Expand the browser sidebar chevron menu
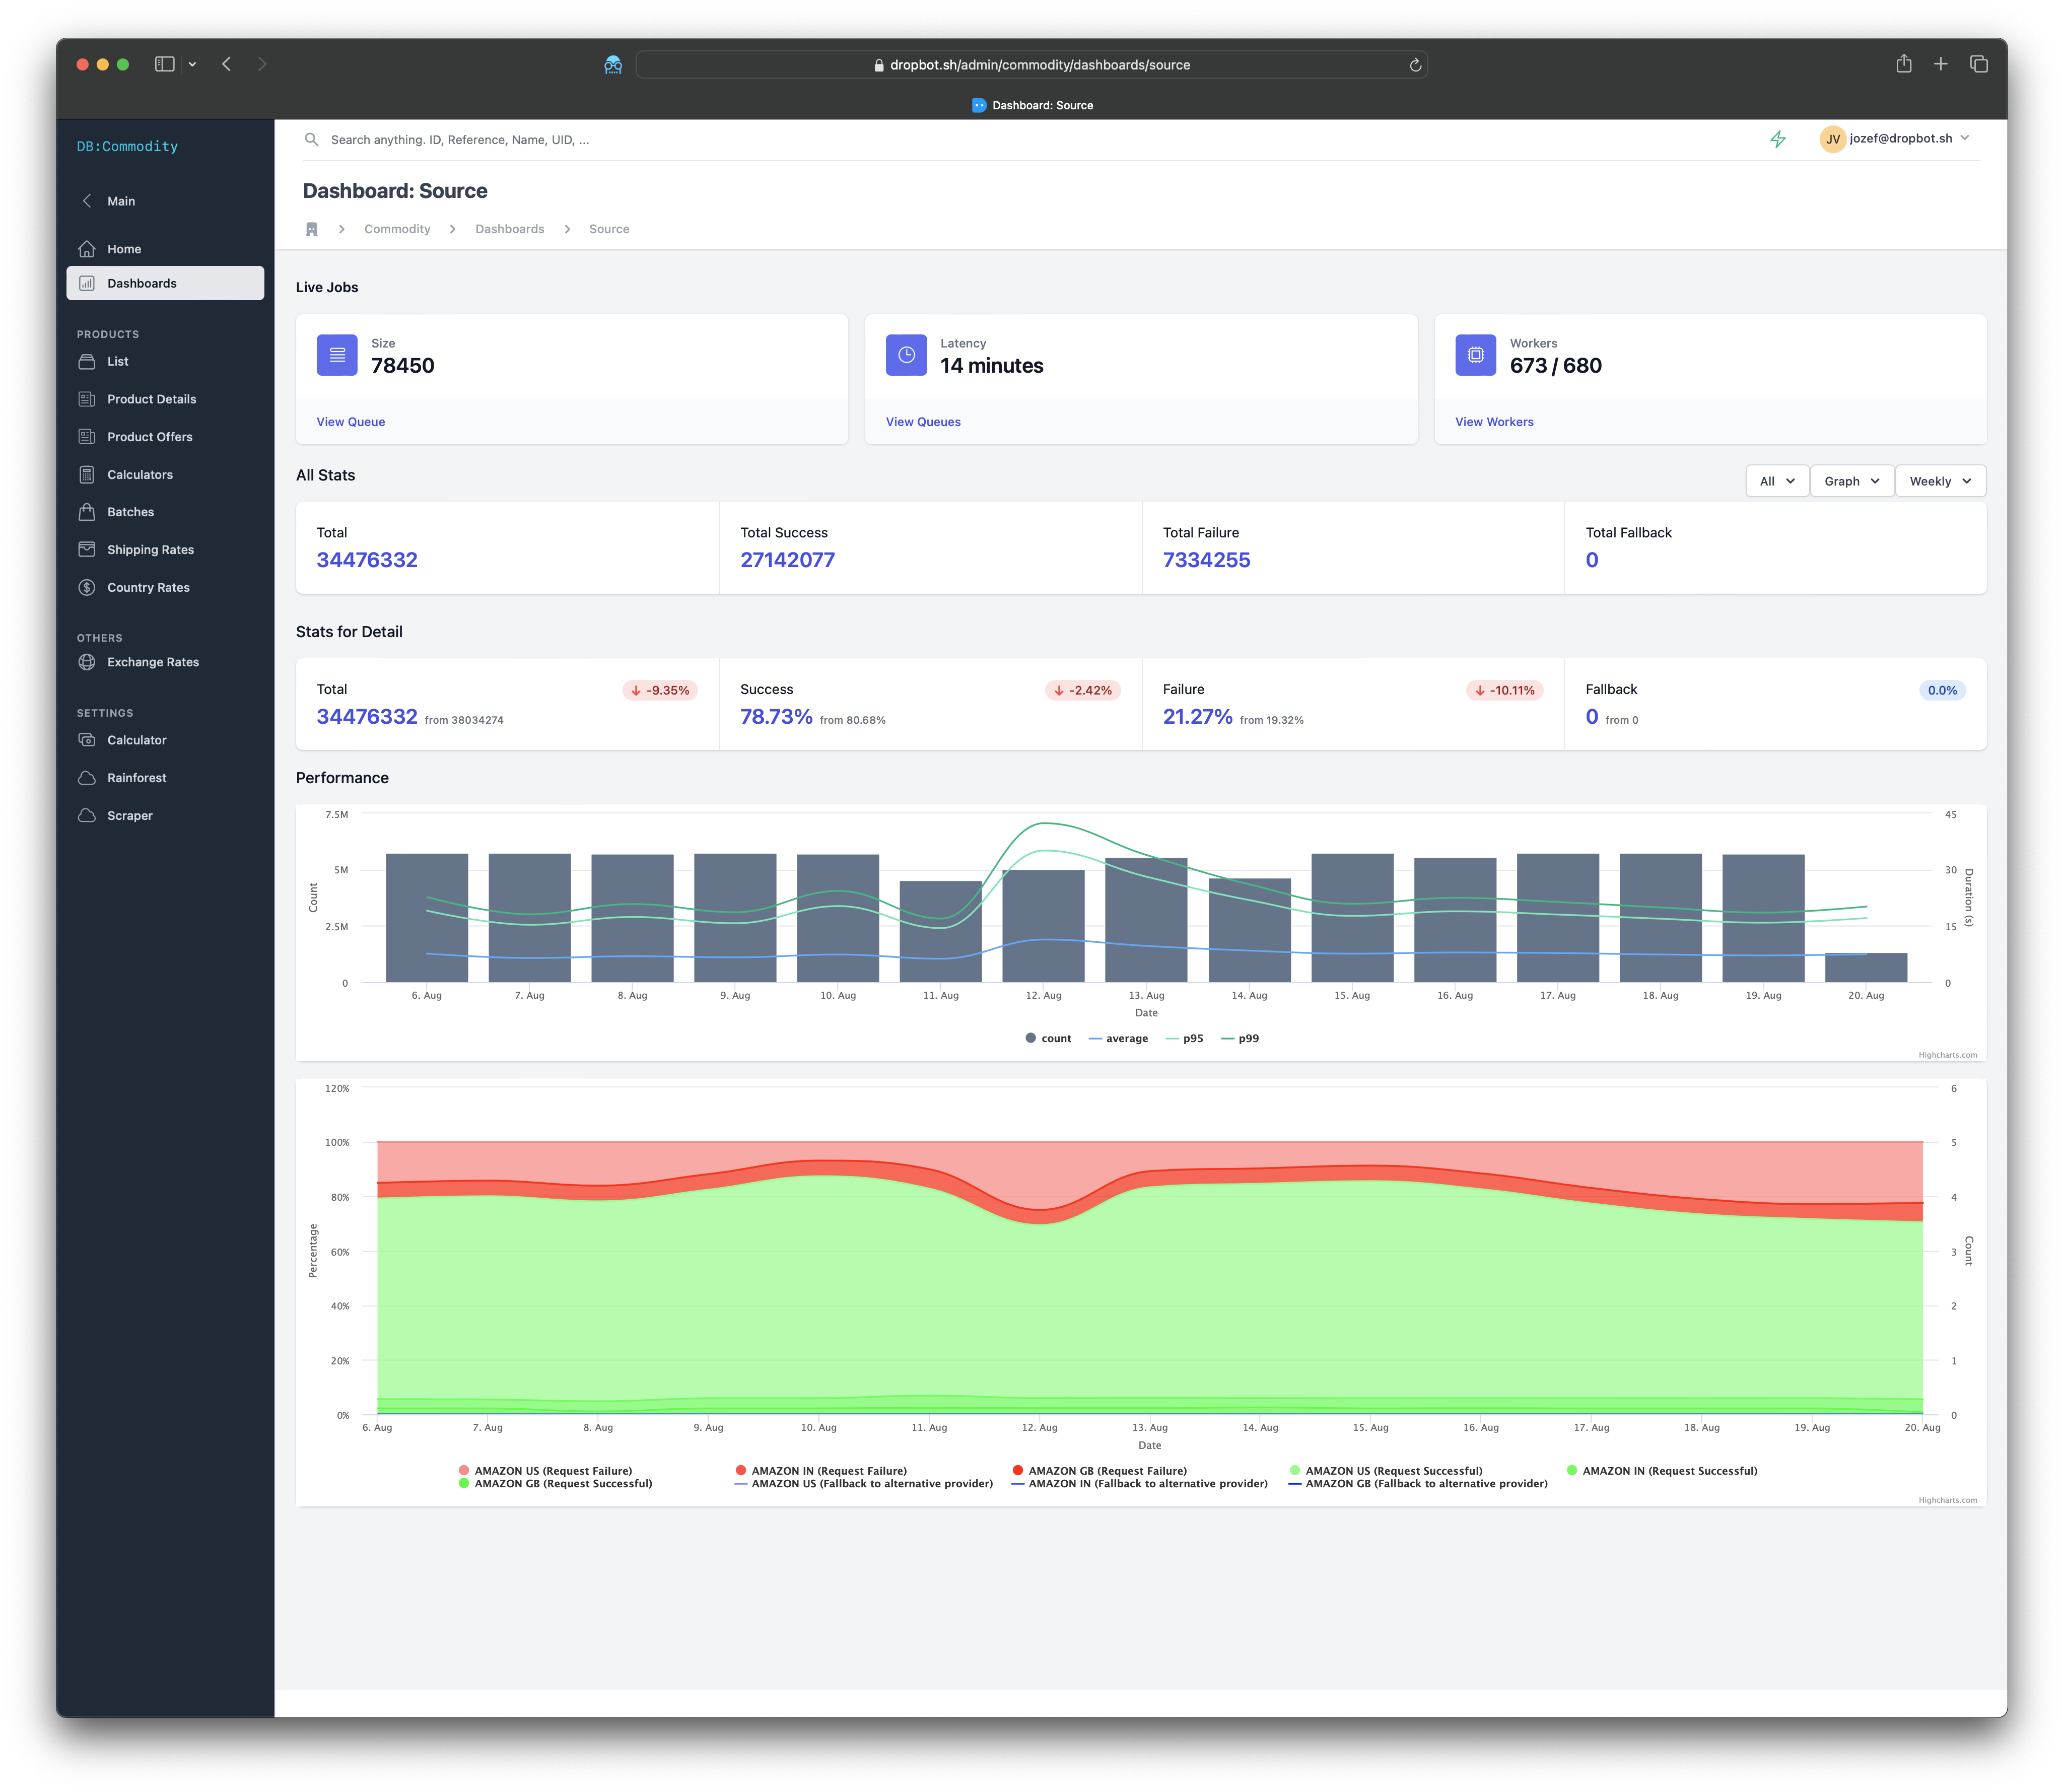Screen dimensions: 2064x1792 pyautogui.click(x=192, y=64)
